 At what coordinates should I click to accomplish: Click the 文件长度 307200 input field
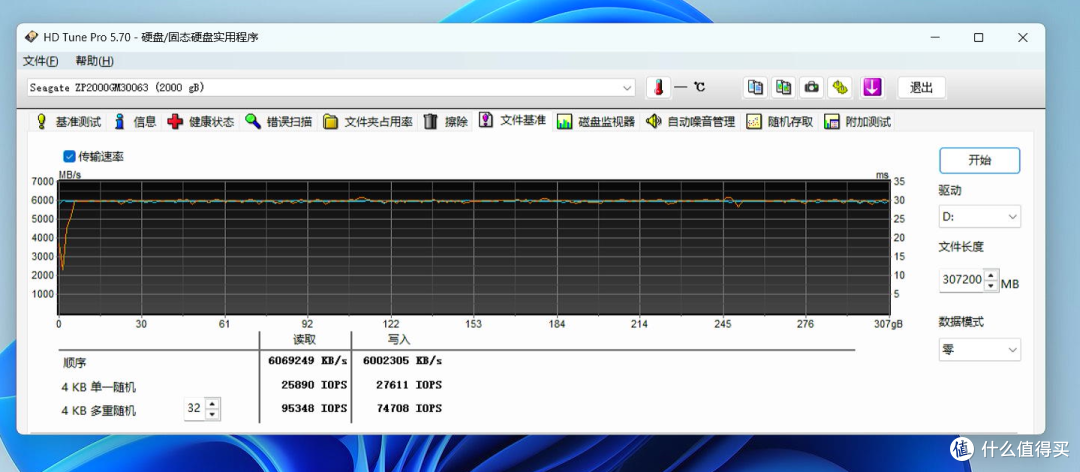tap(962, 280)
